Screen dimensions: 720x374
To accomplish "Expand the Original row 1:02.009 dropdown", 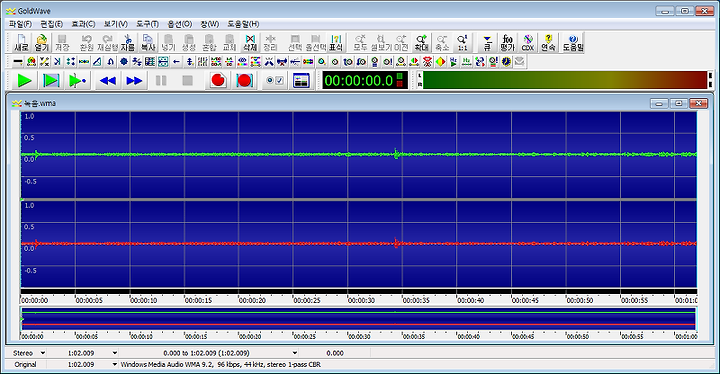I will click(115, 364).
